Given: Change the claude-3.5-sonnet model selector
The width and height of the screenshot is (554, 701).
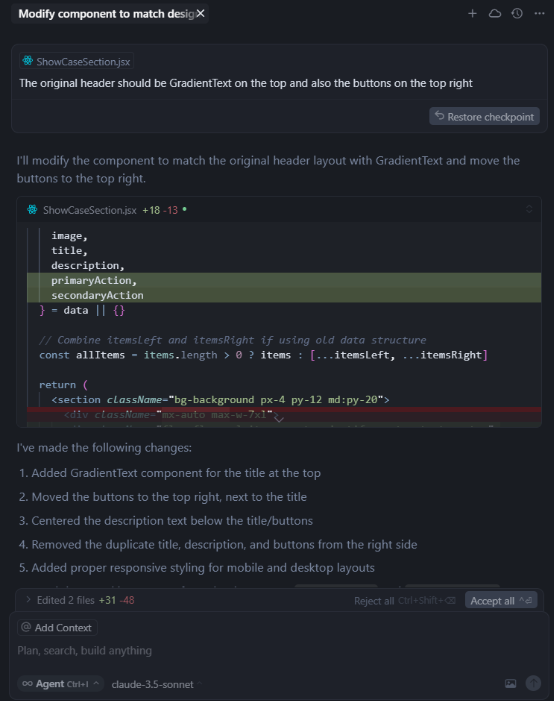Looking at the screenshot, I should point(156,684).
